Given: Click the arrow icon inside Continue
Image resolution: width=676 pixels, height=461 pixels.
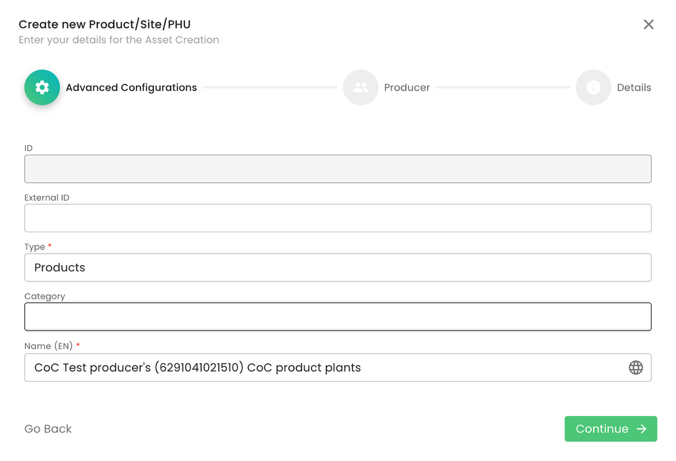Looking at the screenshot, I should tap(642, 429).
